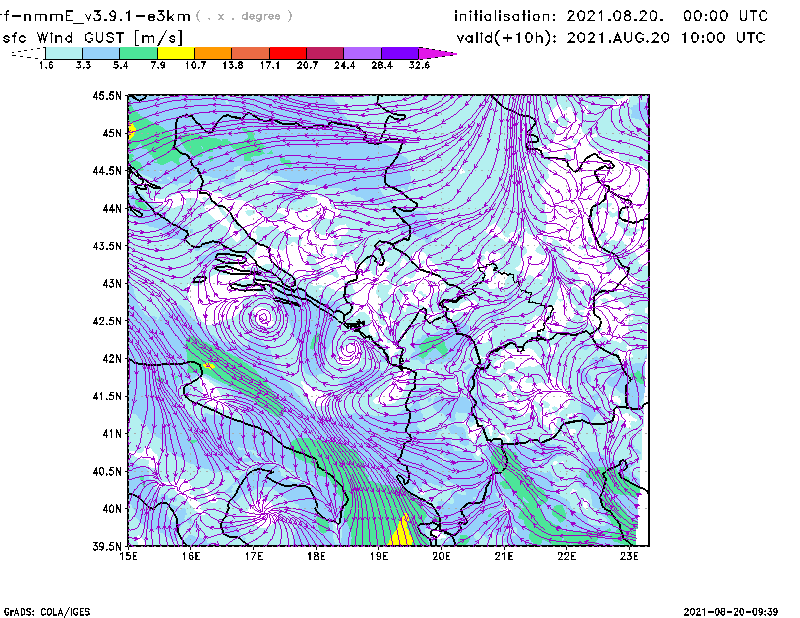
Task: Click the green 5.4–7.9 legend swatch
Action: [x=138, y=53]
